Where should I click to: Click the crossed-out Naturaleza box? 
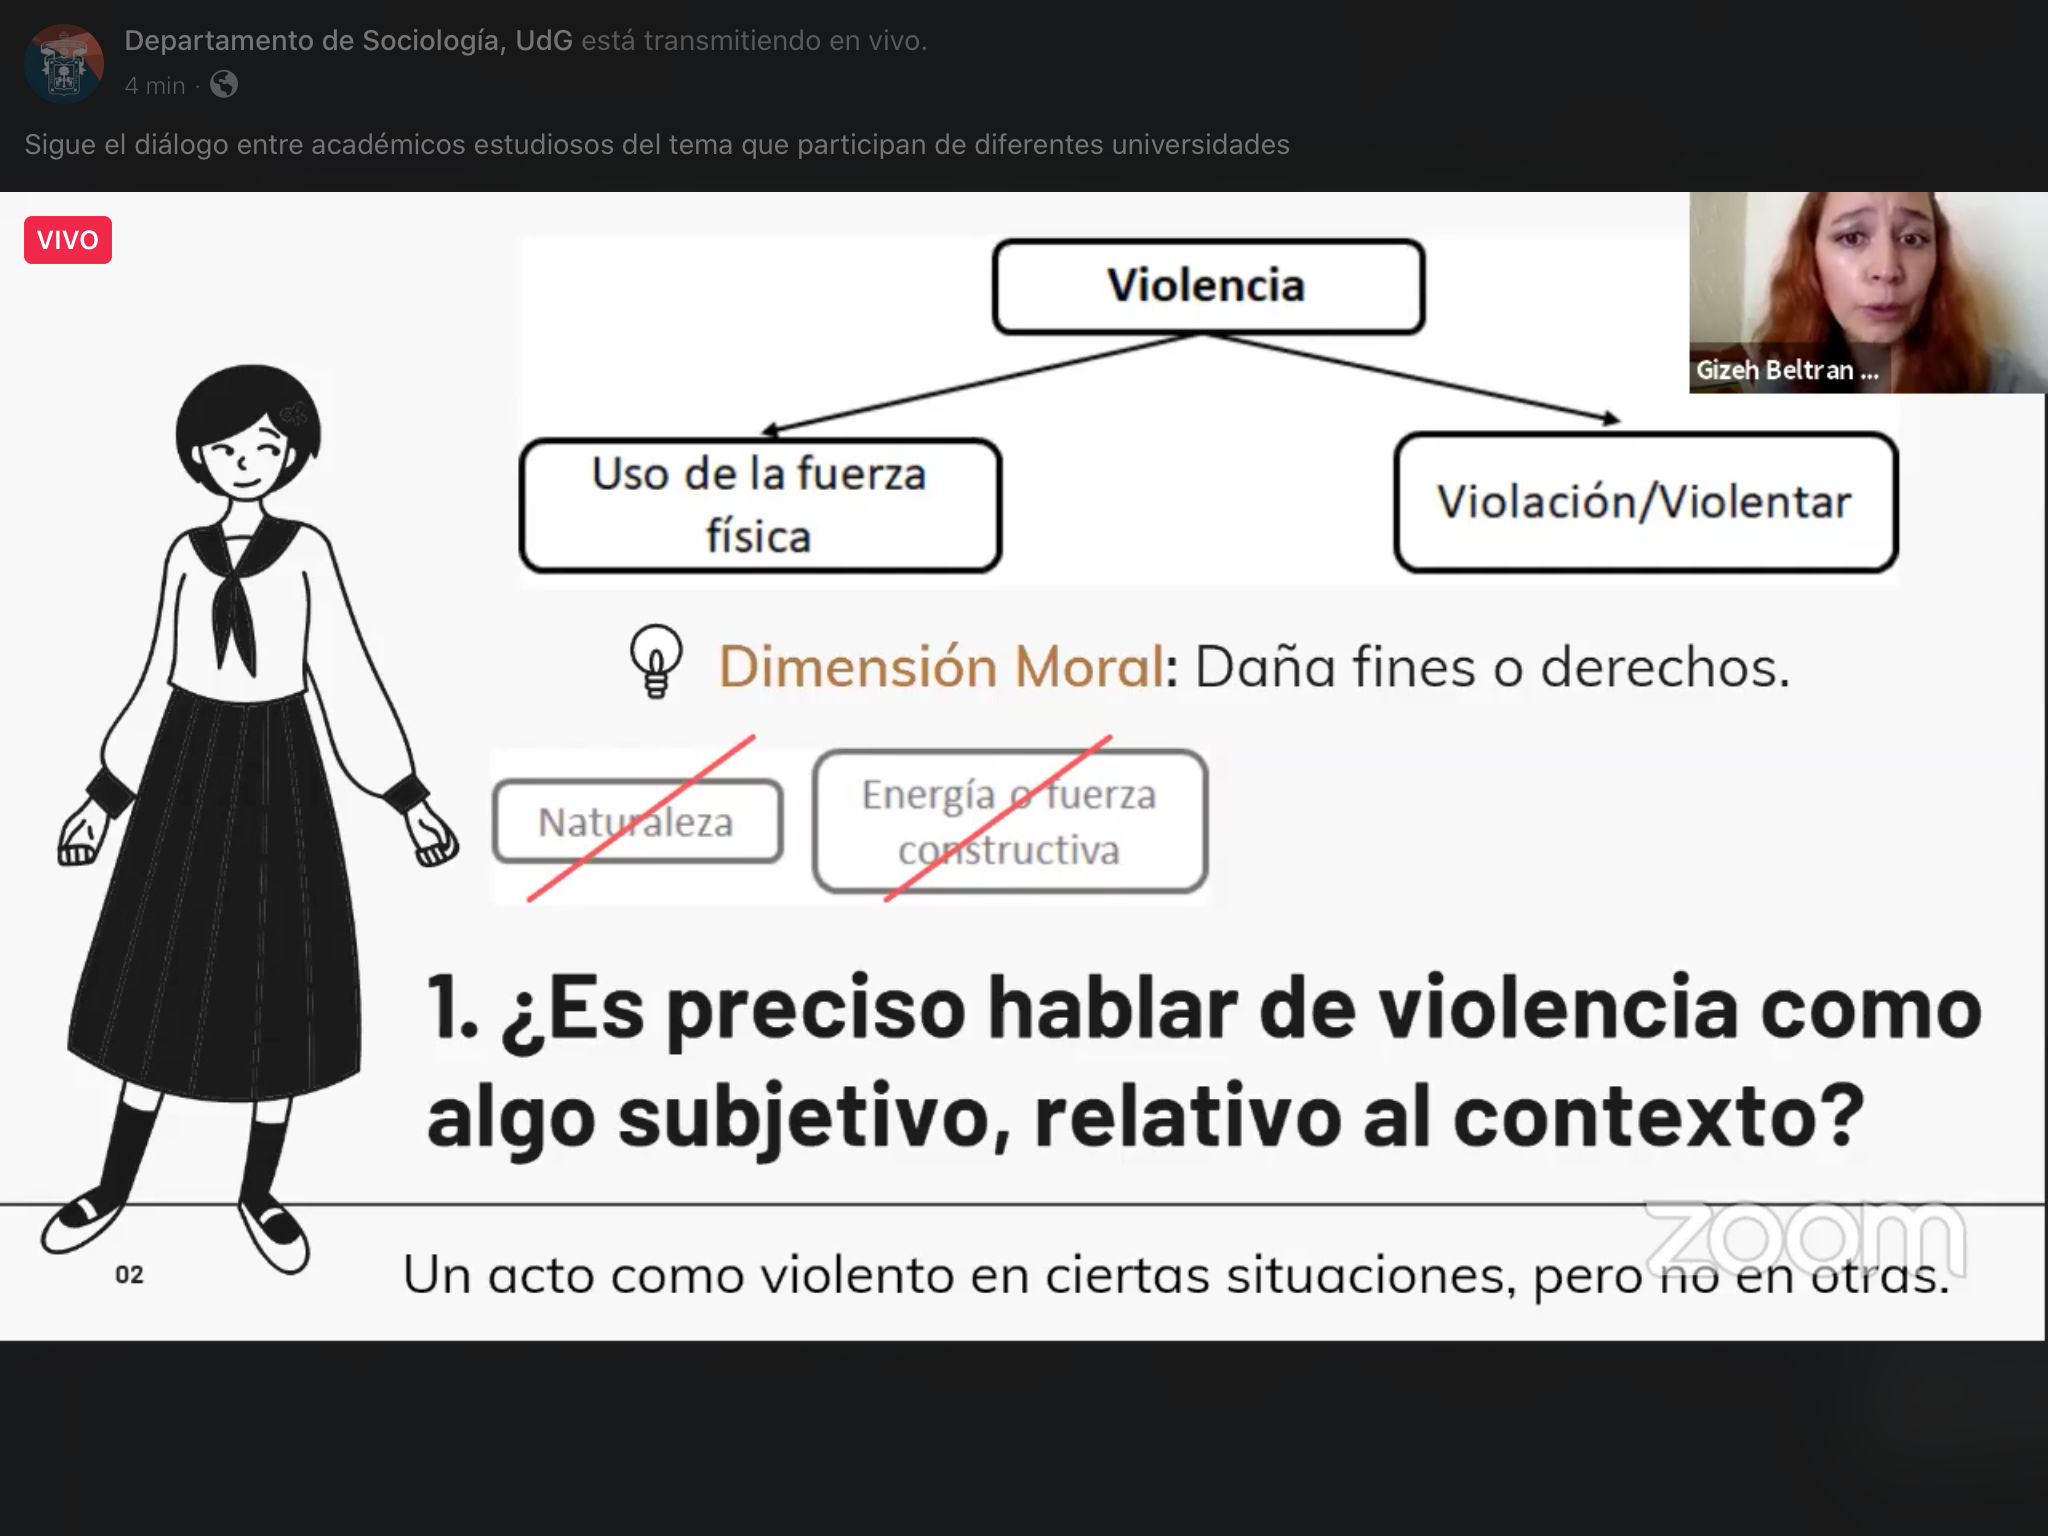click(x=637, y=822)
